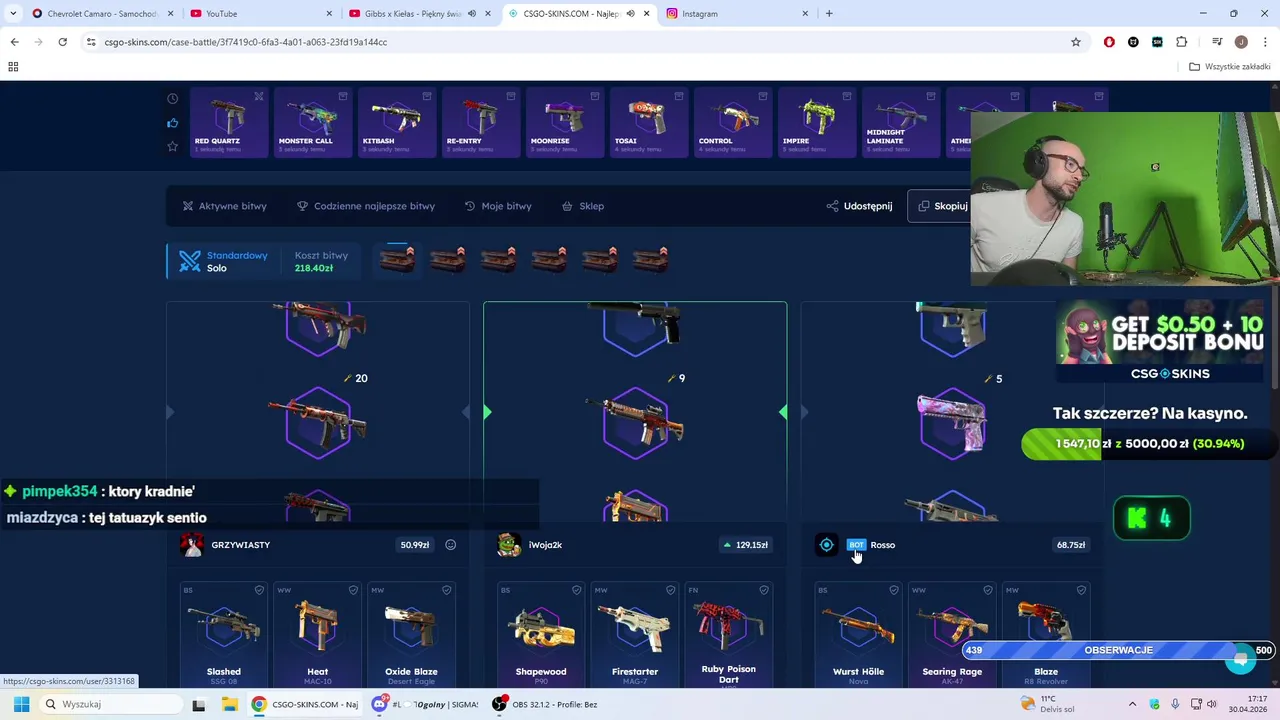The width and height of the screenshot is (1280, 720).
Task: Open Wszystkie zakładki bookmarks folder
Action: tap(1230, 67)
